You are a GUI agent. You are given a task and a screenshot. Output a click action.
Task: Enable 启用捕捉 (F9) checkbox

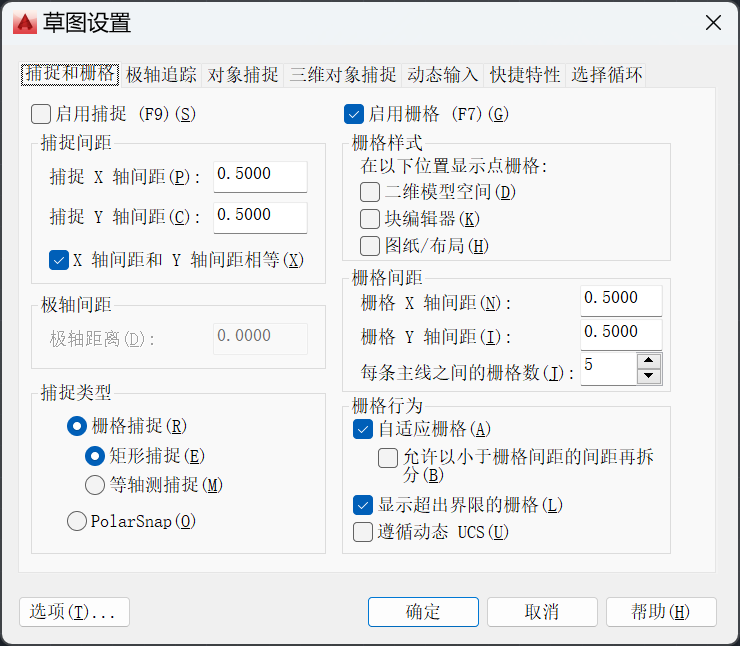pos(41,114)
